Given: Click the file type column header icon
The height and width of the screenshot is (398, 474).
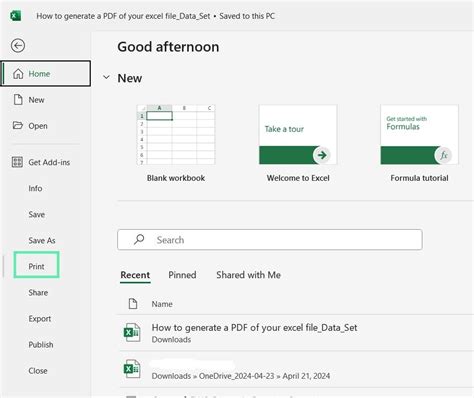Looking at the screenshot, I should tap(133, 304).
